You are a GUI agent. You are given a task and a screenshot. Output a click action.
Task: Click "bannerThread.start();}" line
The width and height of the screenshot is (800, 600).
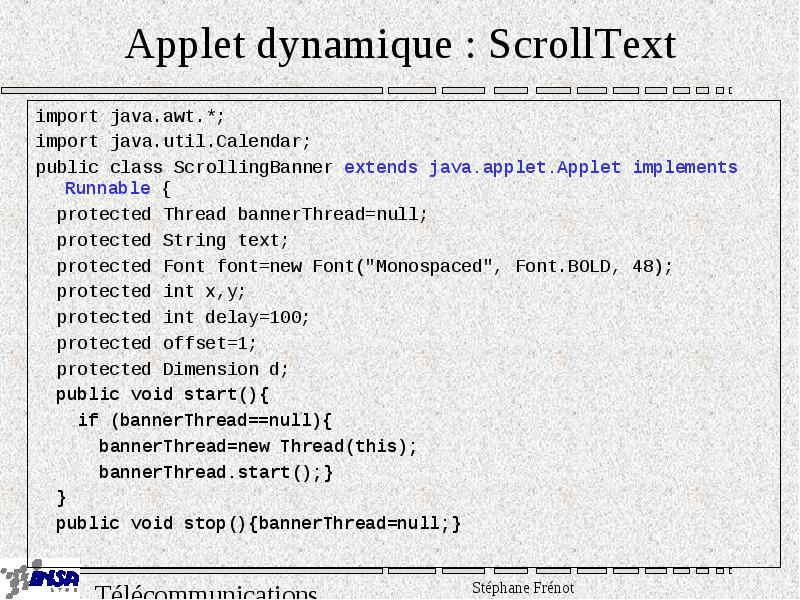coord(216,472)
